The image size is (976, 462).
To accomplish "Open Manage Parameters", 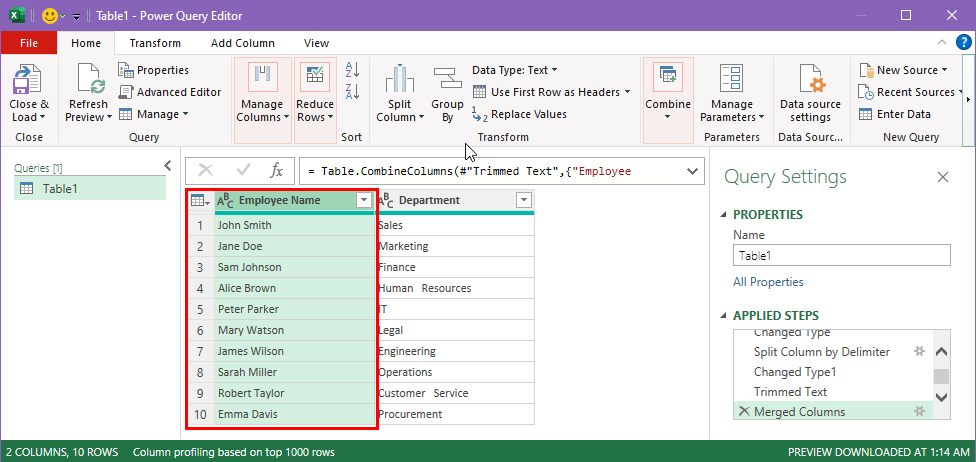I will point(731,93).
